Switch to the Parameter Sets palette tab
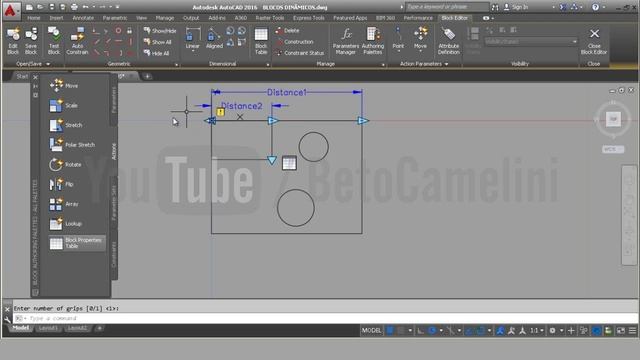Viewport: 640px width, 360px height. tap(114, 203)
